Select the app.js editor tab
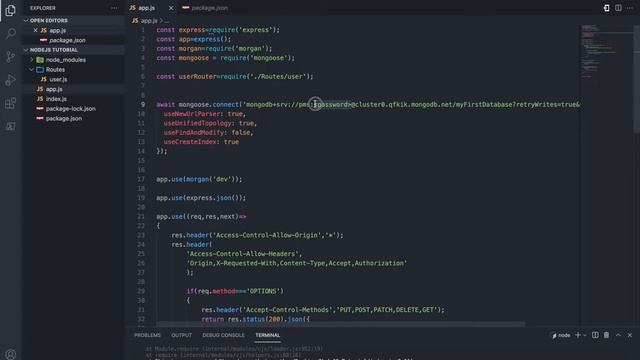Screen dimensions: 640x360 (x=146, y=8)
